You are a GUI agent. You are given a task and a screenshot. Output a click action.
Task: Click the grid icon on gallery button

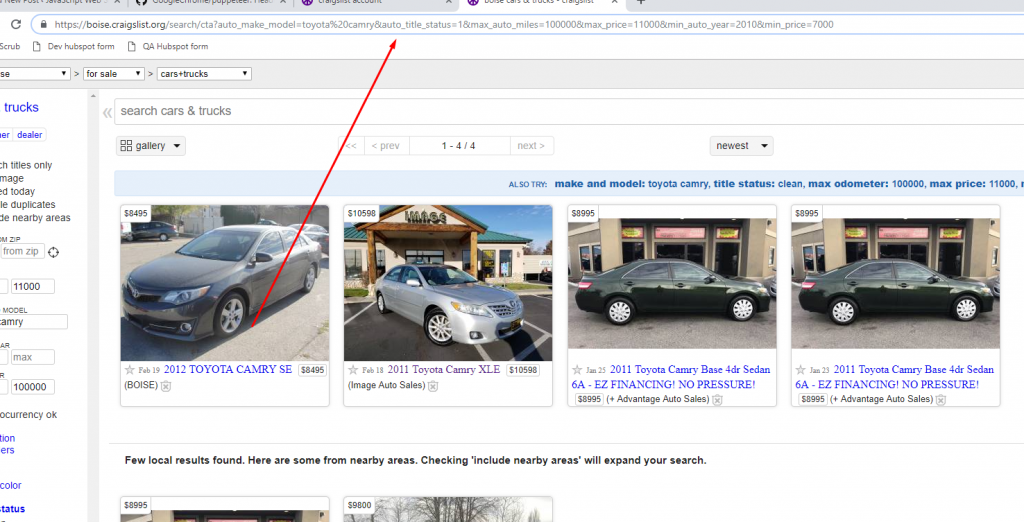[127, 146]
